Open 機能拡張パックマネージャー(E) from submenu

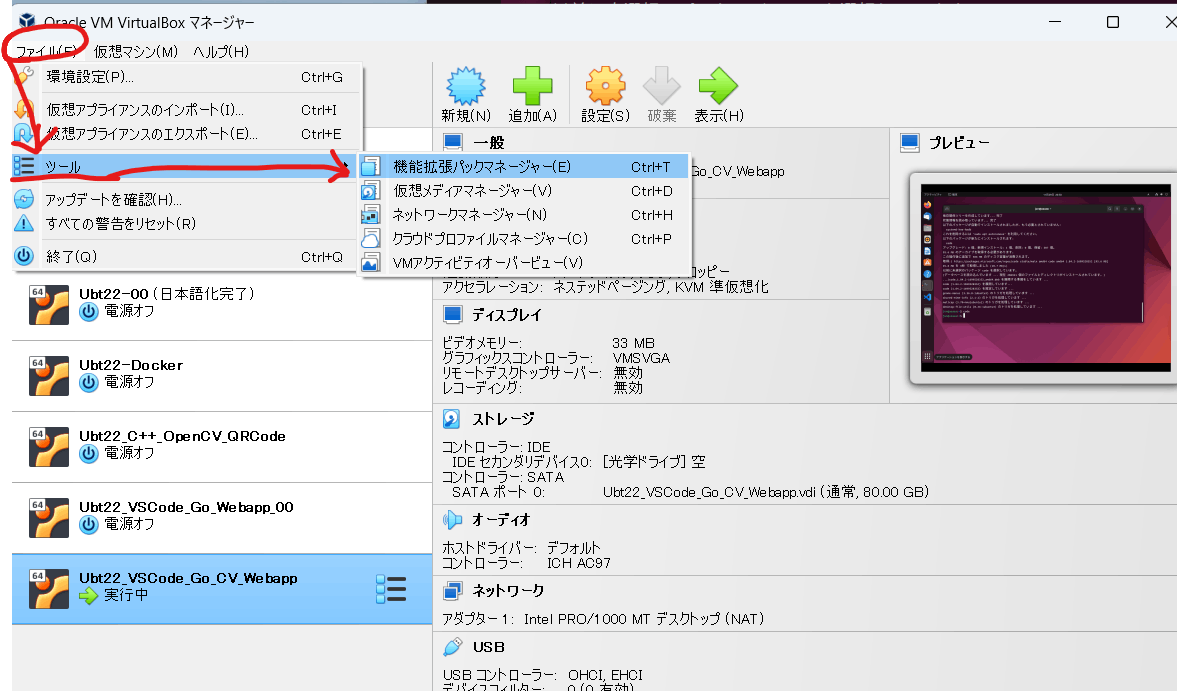(x=523, y=167)
